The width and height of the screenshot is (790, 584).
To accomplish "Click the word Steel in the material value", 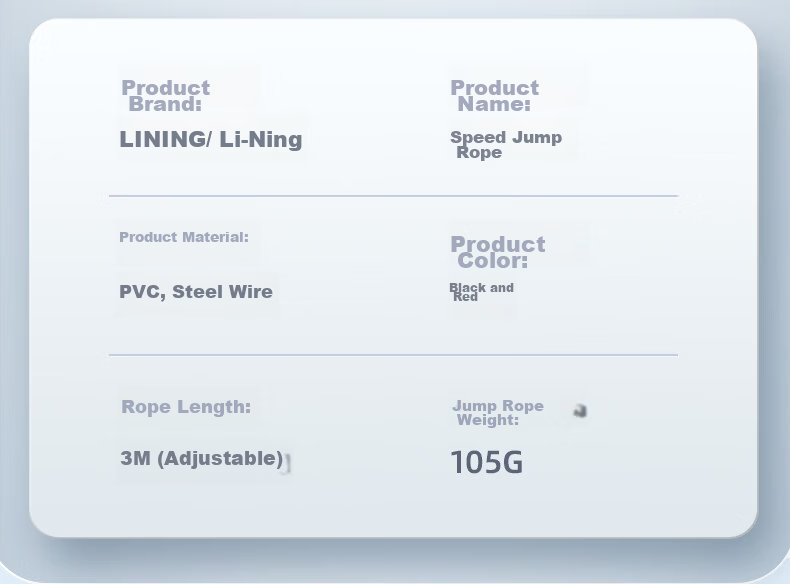I will pos(198,292).
